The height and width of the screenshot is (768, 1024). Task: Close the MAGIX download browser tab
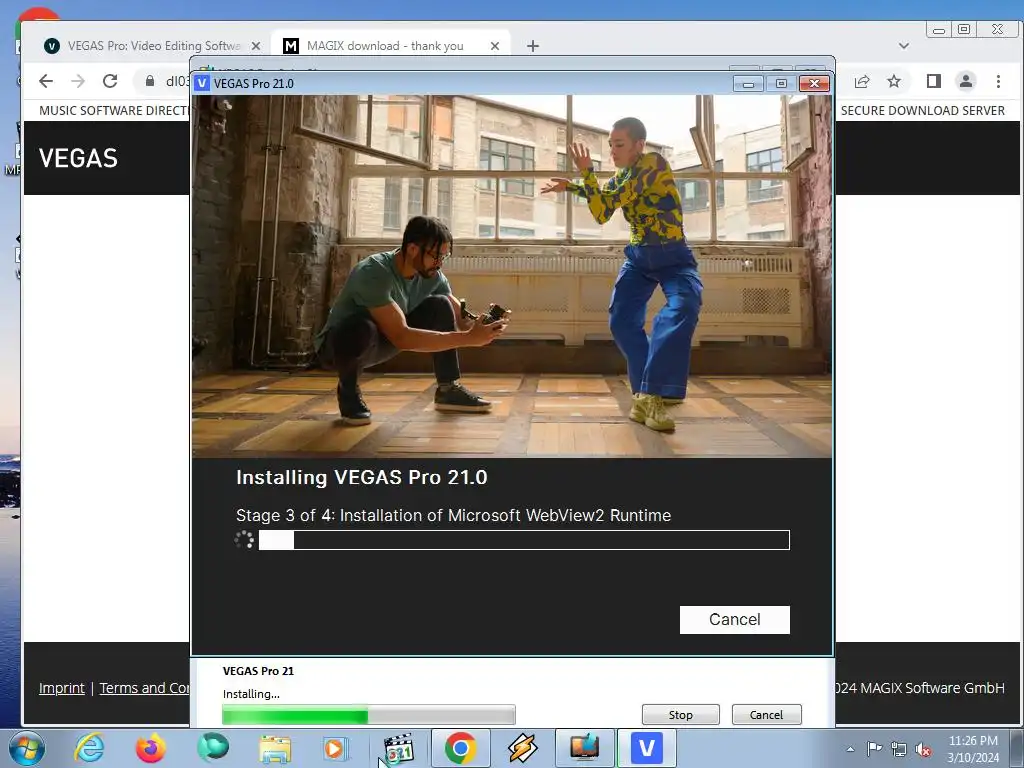pyautogui.click(x=494, y=46)
